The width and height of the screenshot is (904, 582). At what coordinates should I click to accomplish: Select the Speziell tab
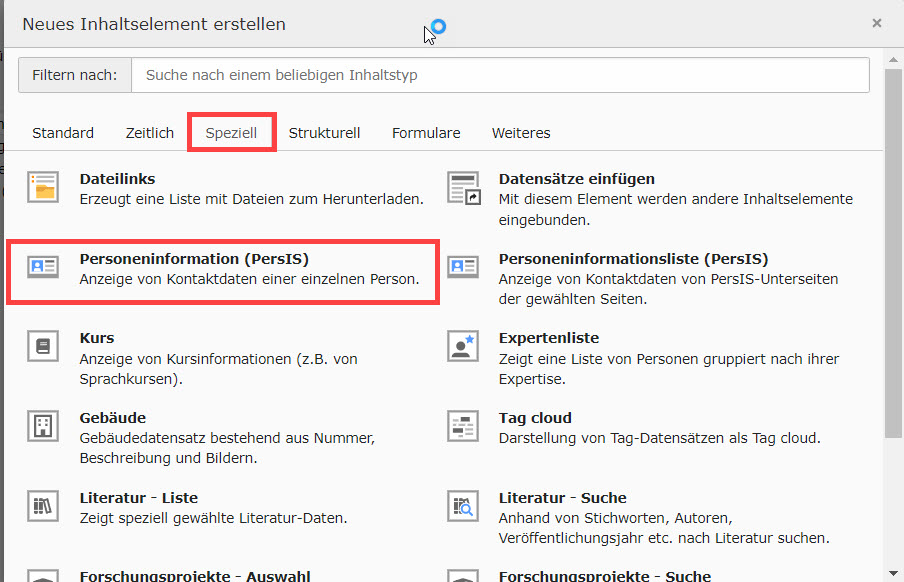[x=232, y=133]
